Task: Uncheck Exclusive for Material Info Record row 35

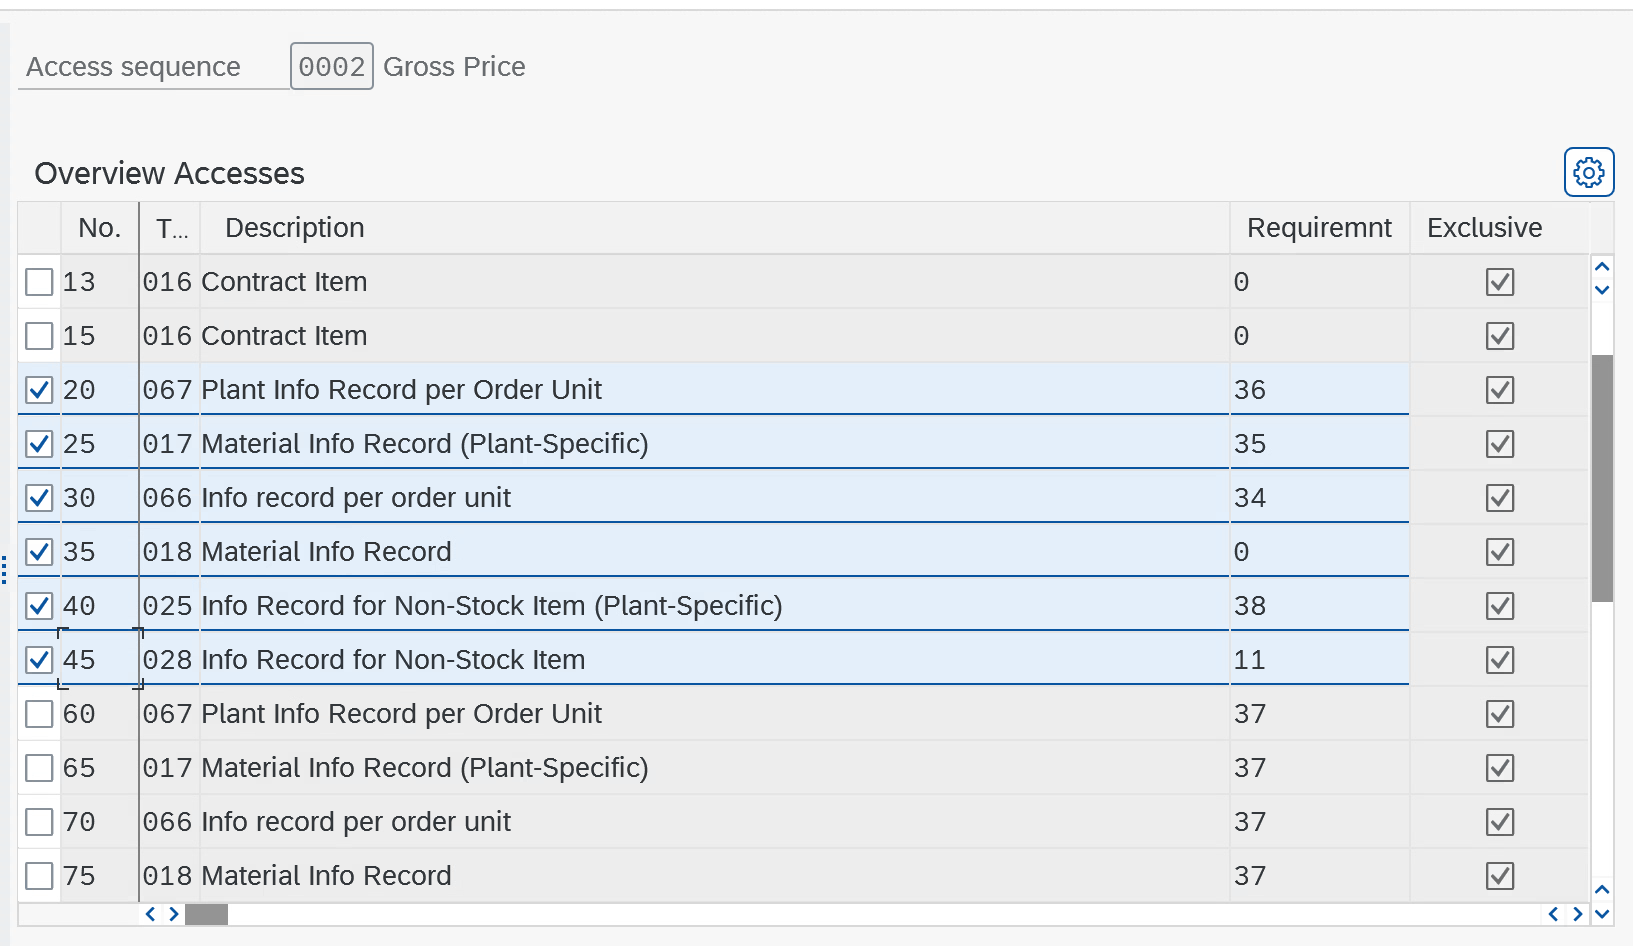Action: click(1499, 552)
